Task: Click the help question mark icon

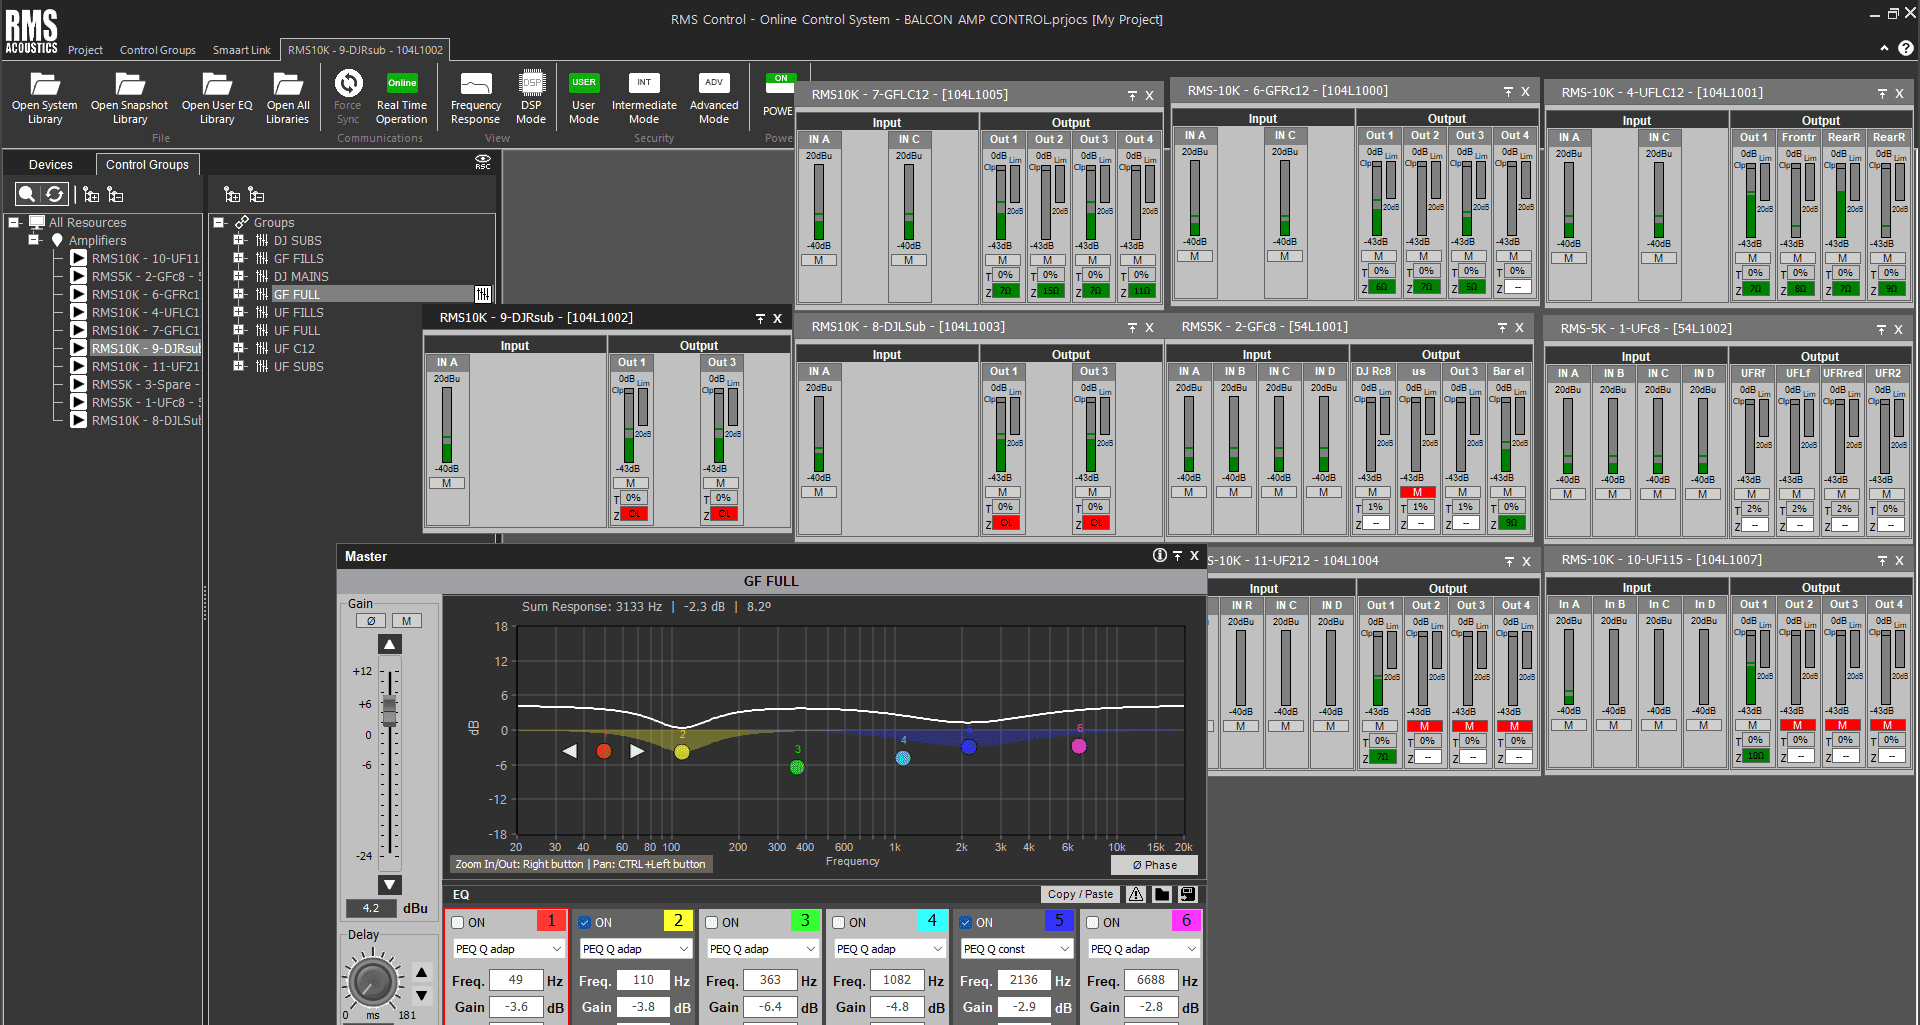Action: click(1906, 48)
